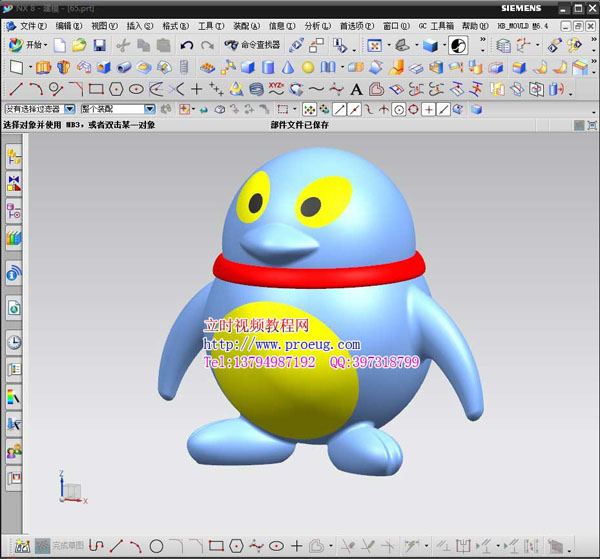Screen dimensions: 600x559
Task: Expand the orient view dropdown arrow
Action: [x=416, y=46]
